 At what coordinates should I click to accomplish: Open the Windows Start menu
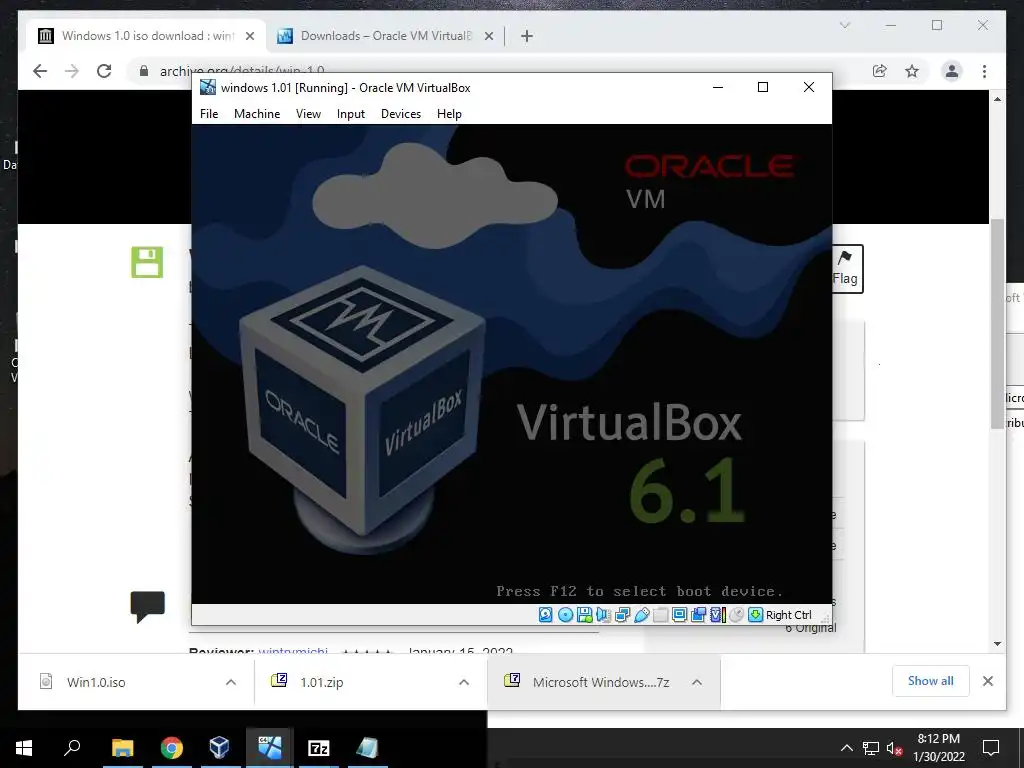click(x=24, y=748)
